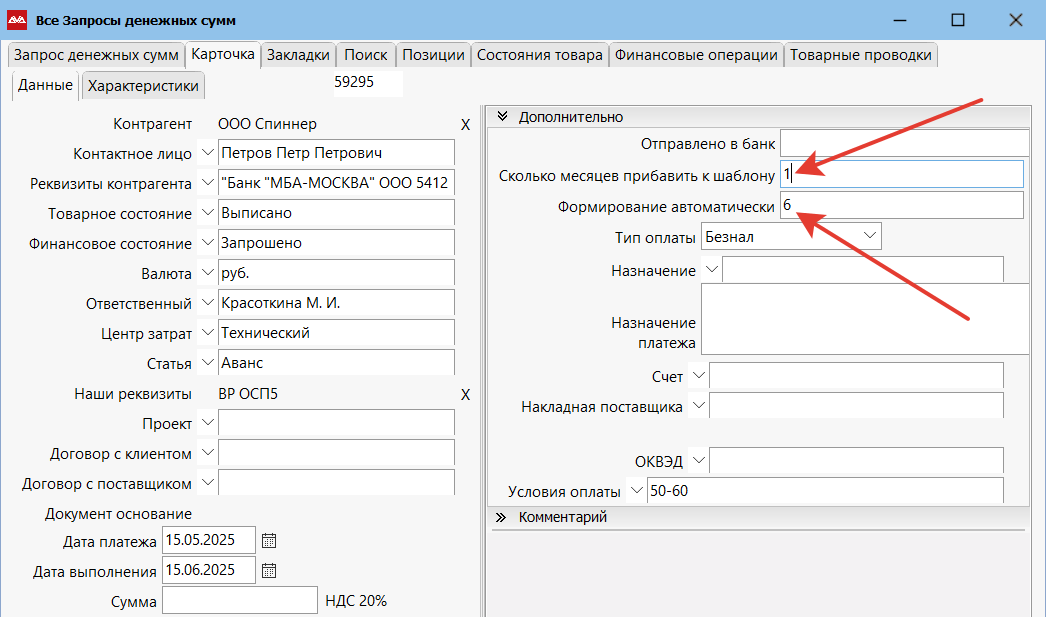Open calendar picker for Дата выполнения
The image size is (1046, 617).
pyautogui.click(x=268, y=571)
